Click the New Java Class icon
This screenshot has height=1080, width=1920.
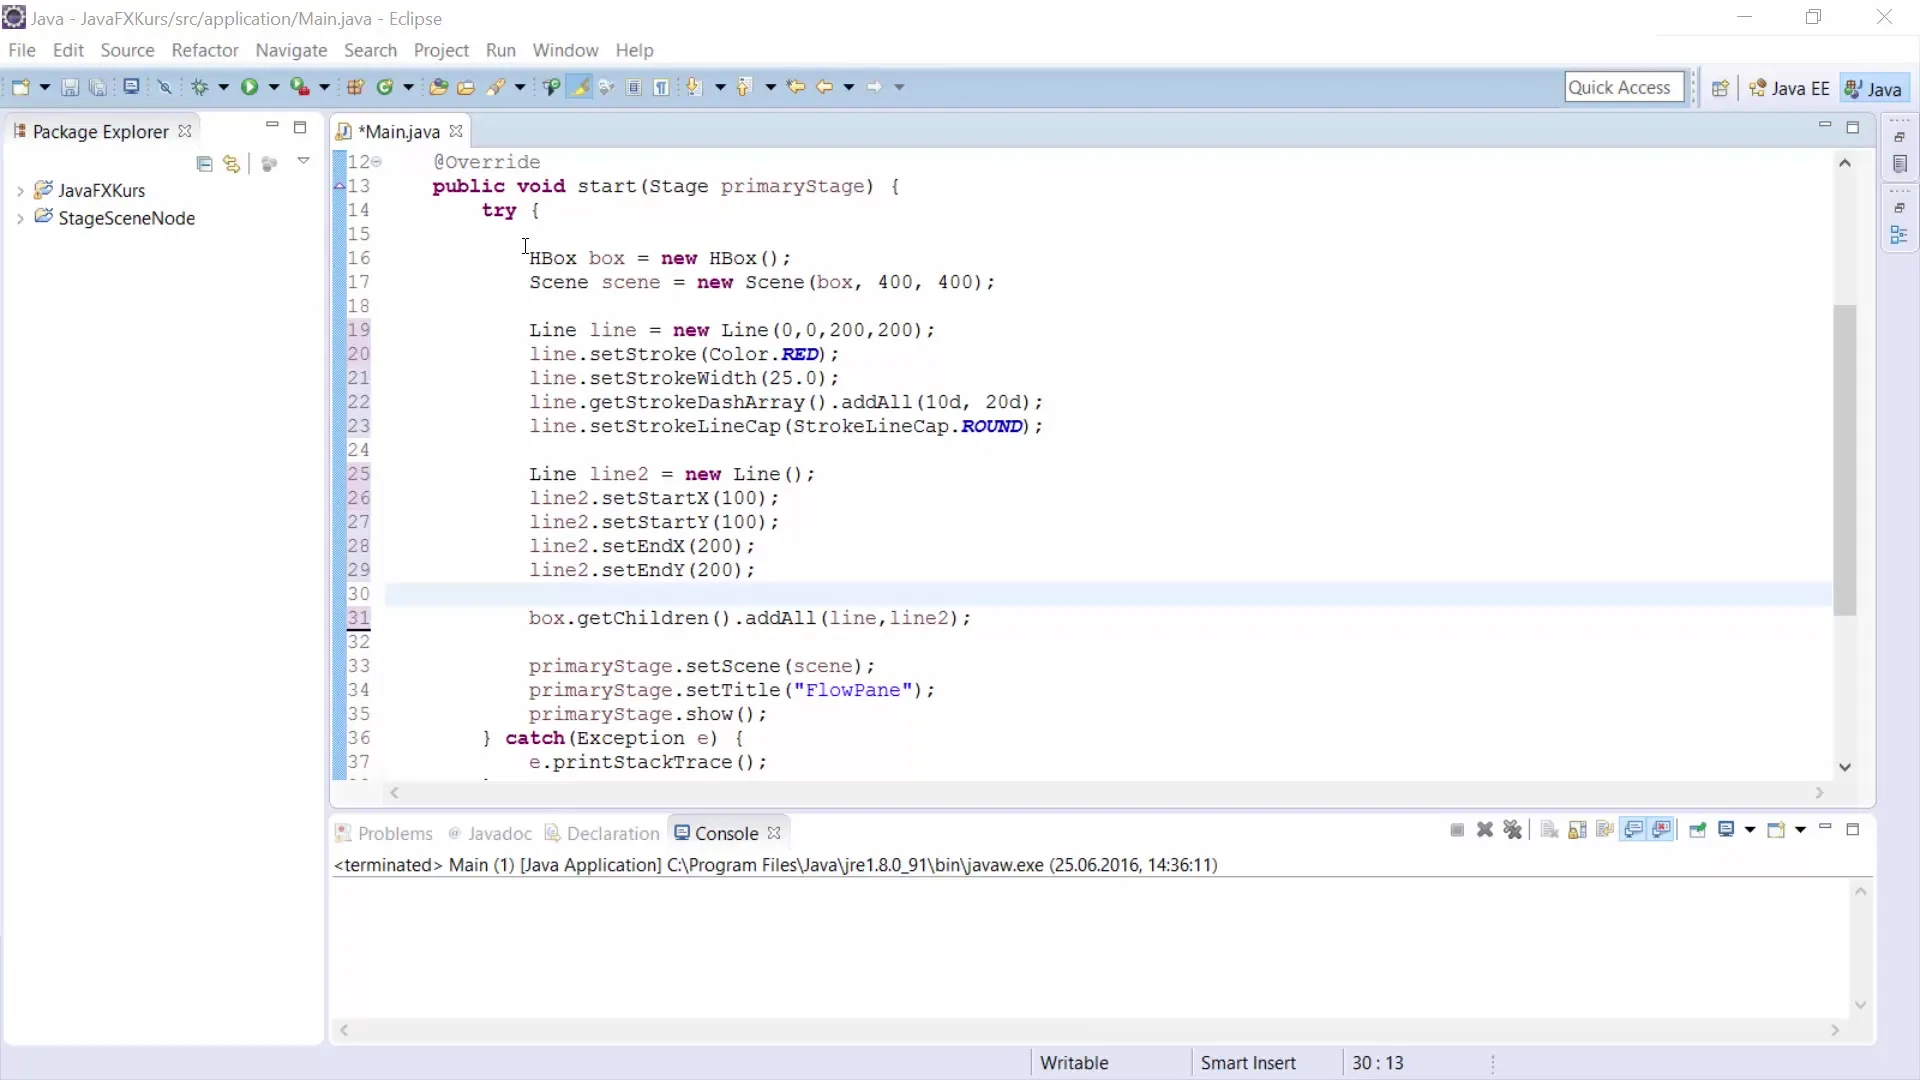click(385, 87)
